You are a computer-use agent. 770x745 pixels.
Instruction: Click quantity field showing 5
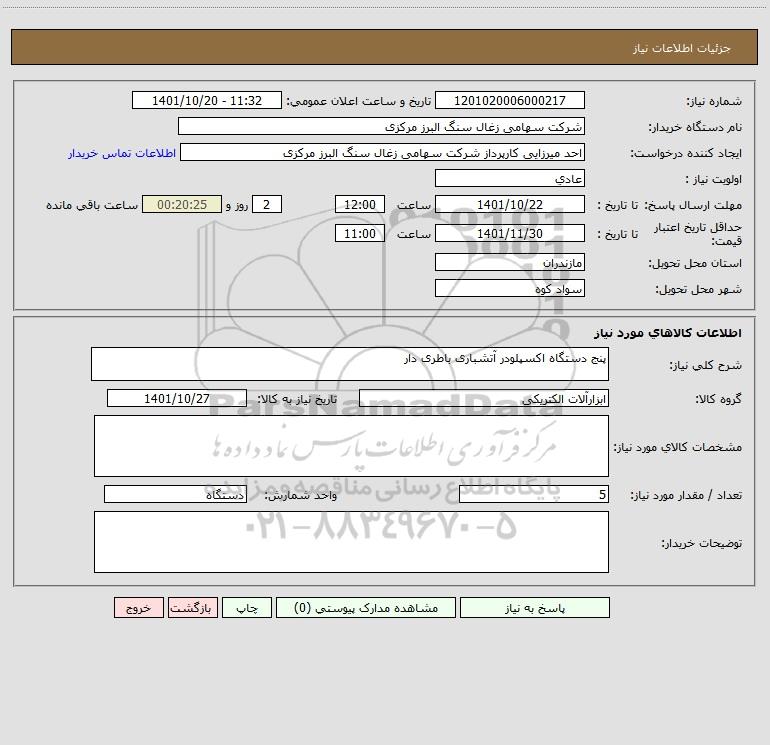pos(534,495)
